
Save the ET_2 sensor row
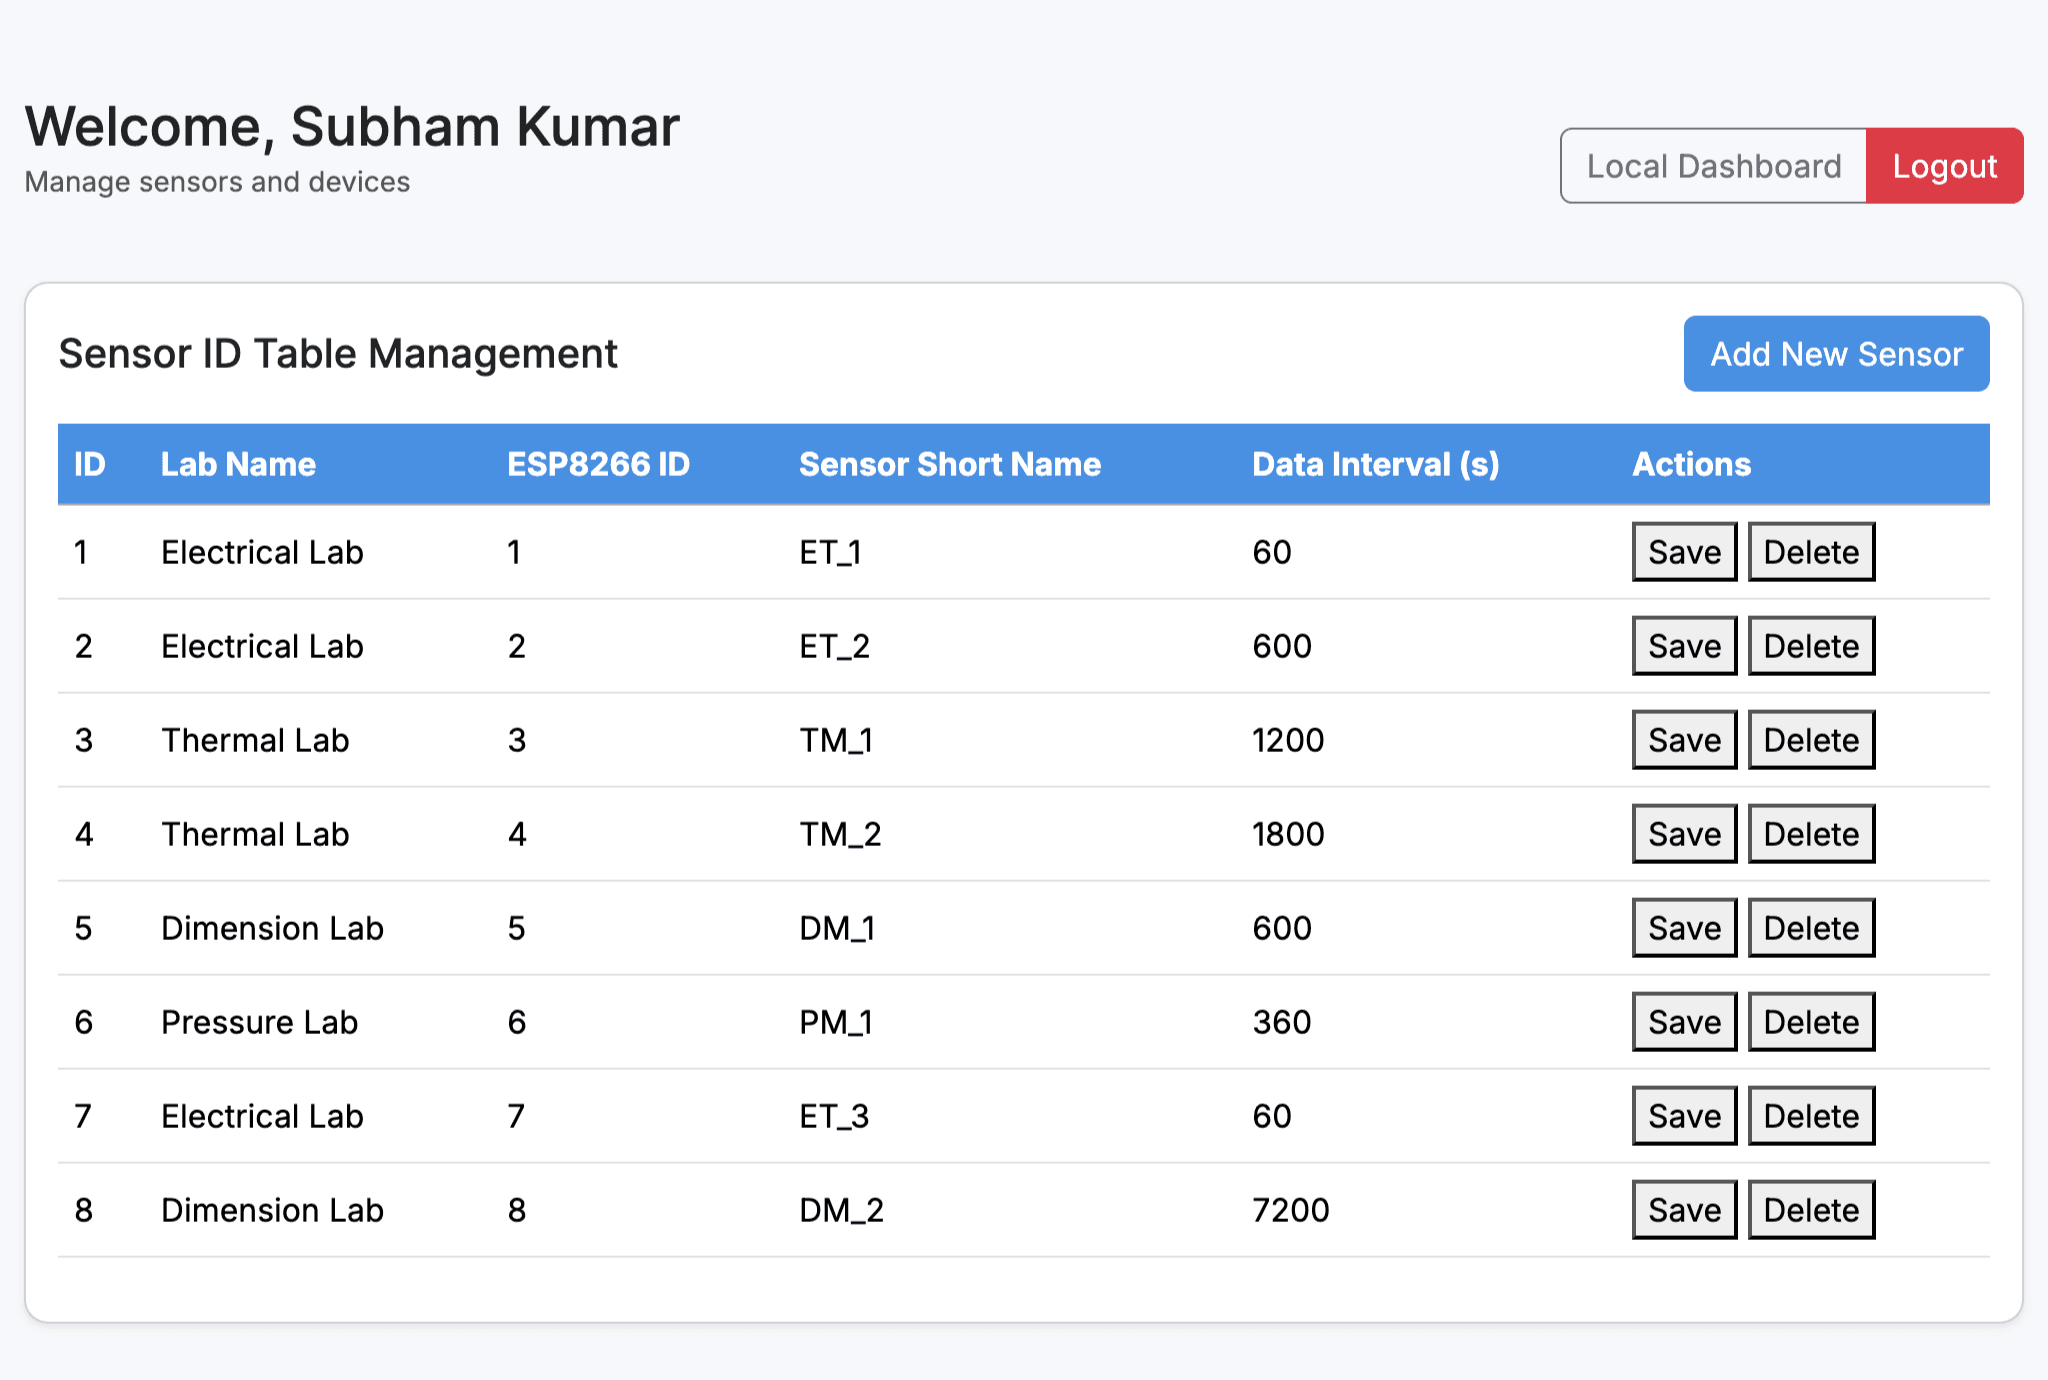(x=1684, y=646)
